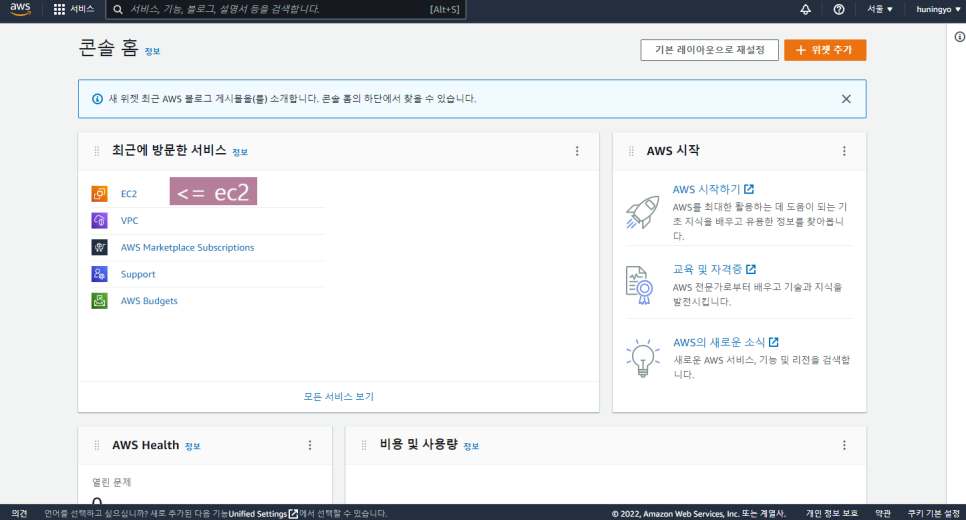Open options menu of 최근에 방문한 서비스 widget
The height and width of the screenshot is (520, 966).
pos(577,151)
